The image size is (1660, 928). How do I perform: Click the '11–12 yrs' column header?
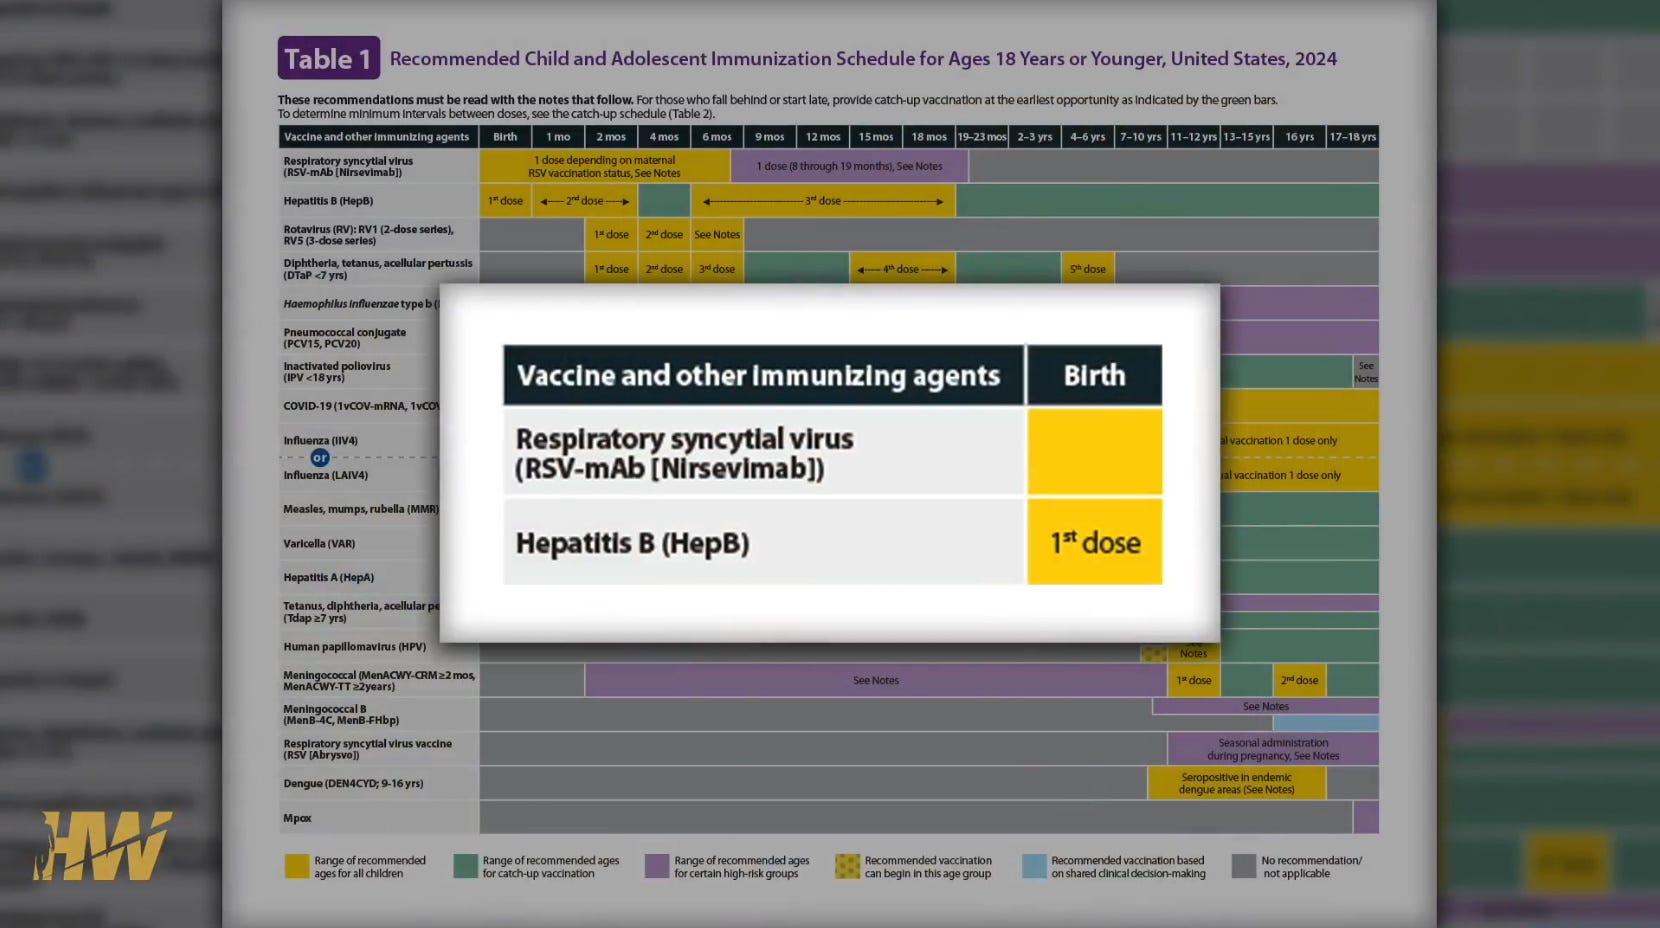1194,137
